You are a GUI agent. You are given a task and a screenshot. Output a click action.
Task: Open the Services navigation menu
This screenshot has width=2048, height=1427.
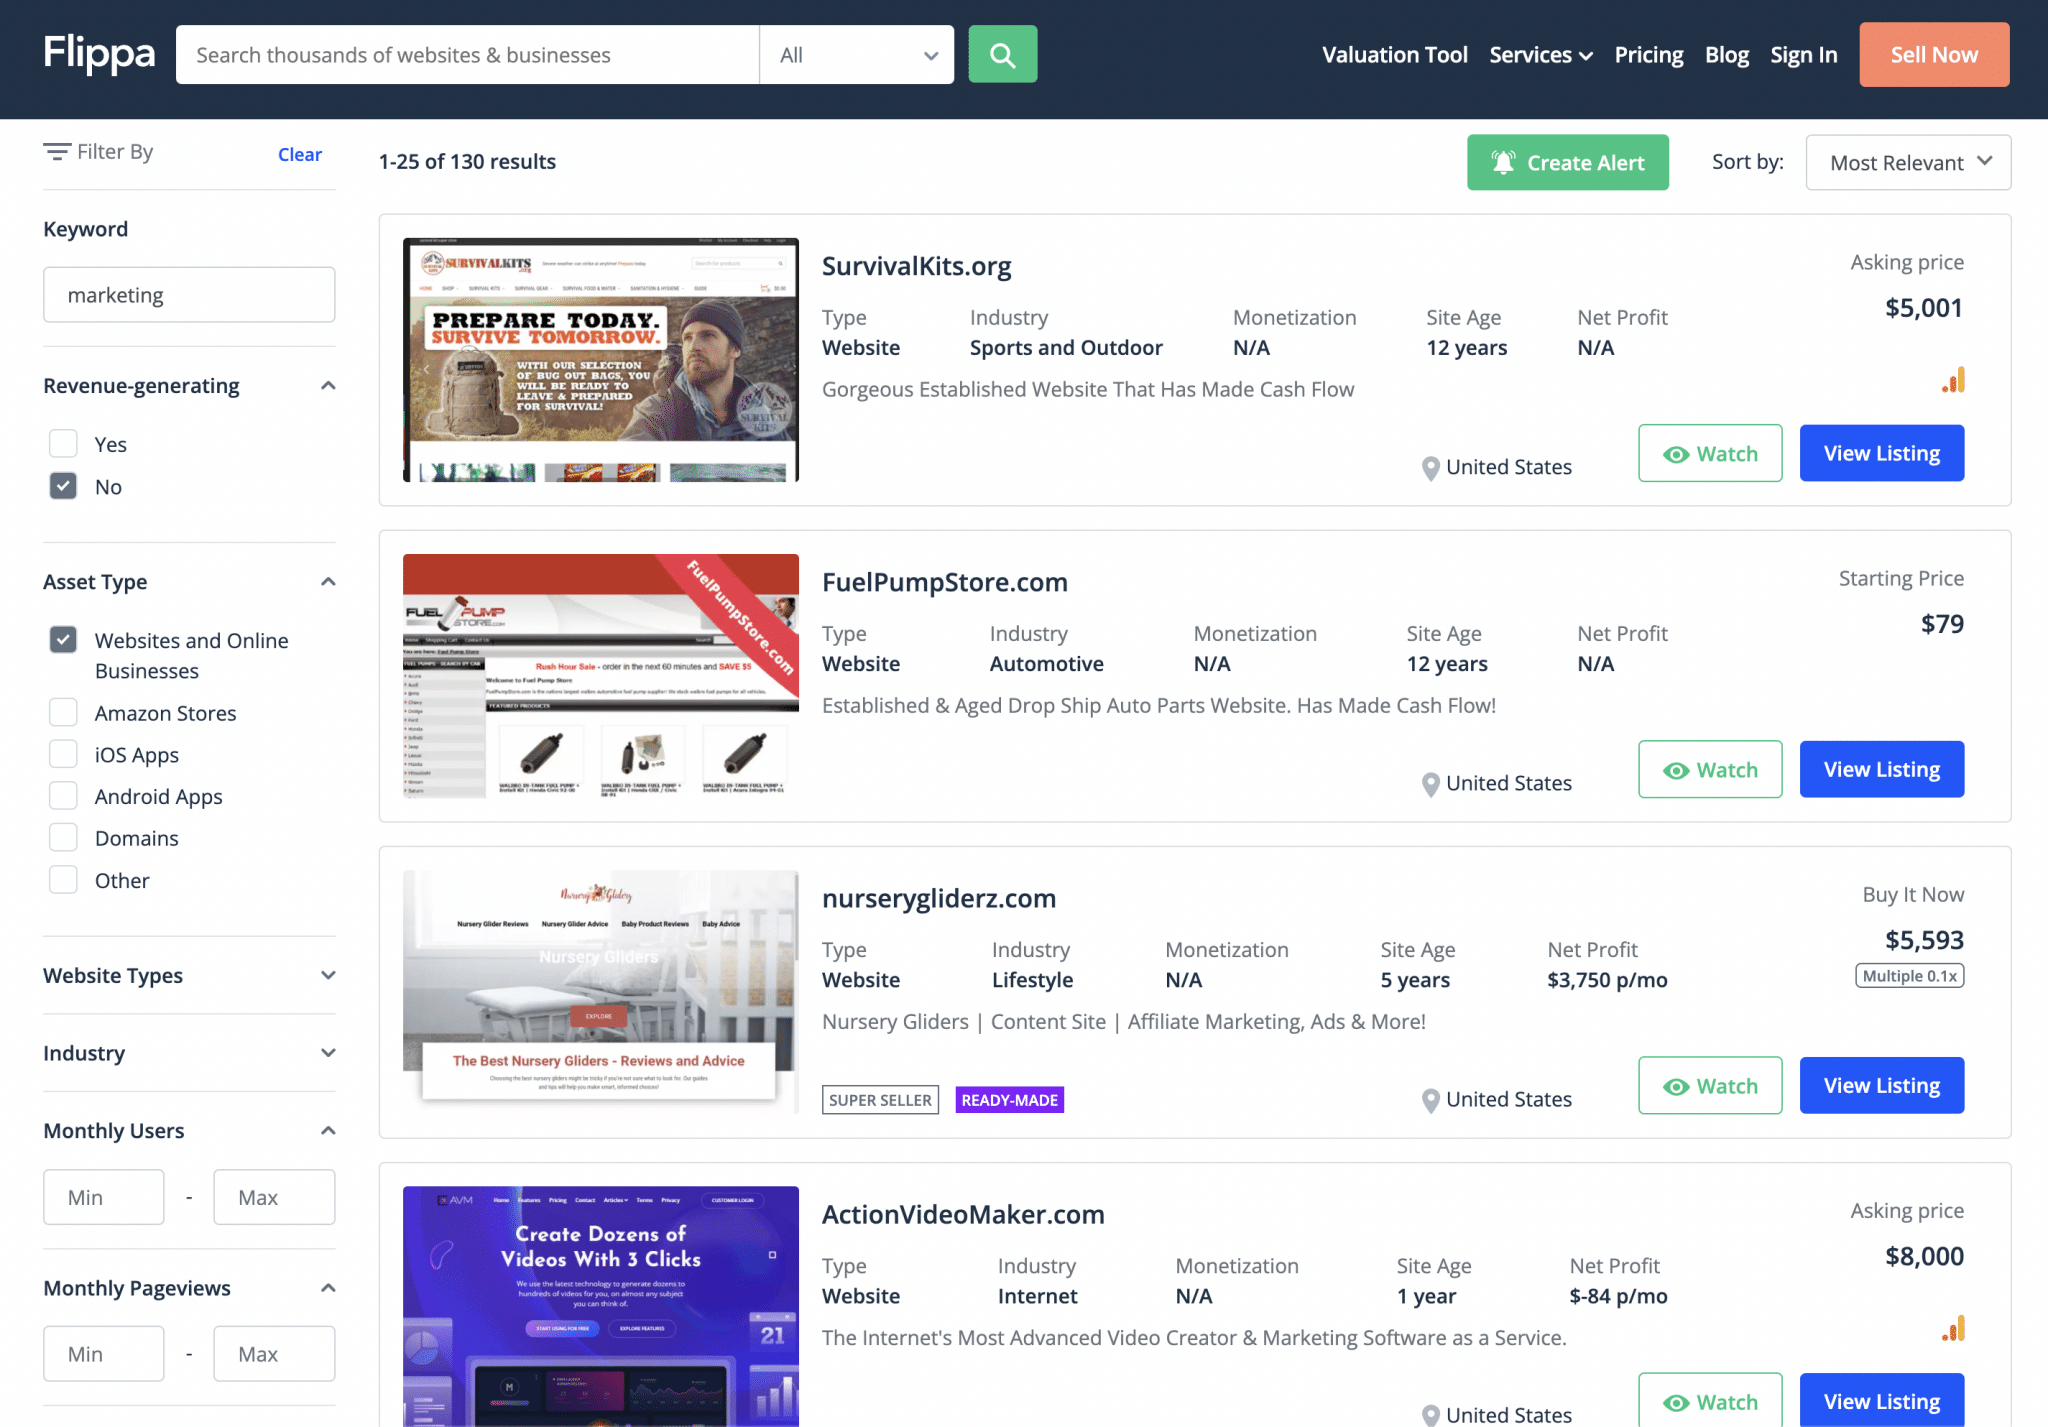pos(1541,55)
